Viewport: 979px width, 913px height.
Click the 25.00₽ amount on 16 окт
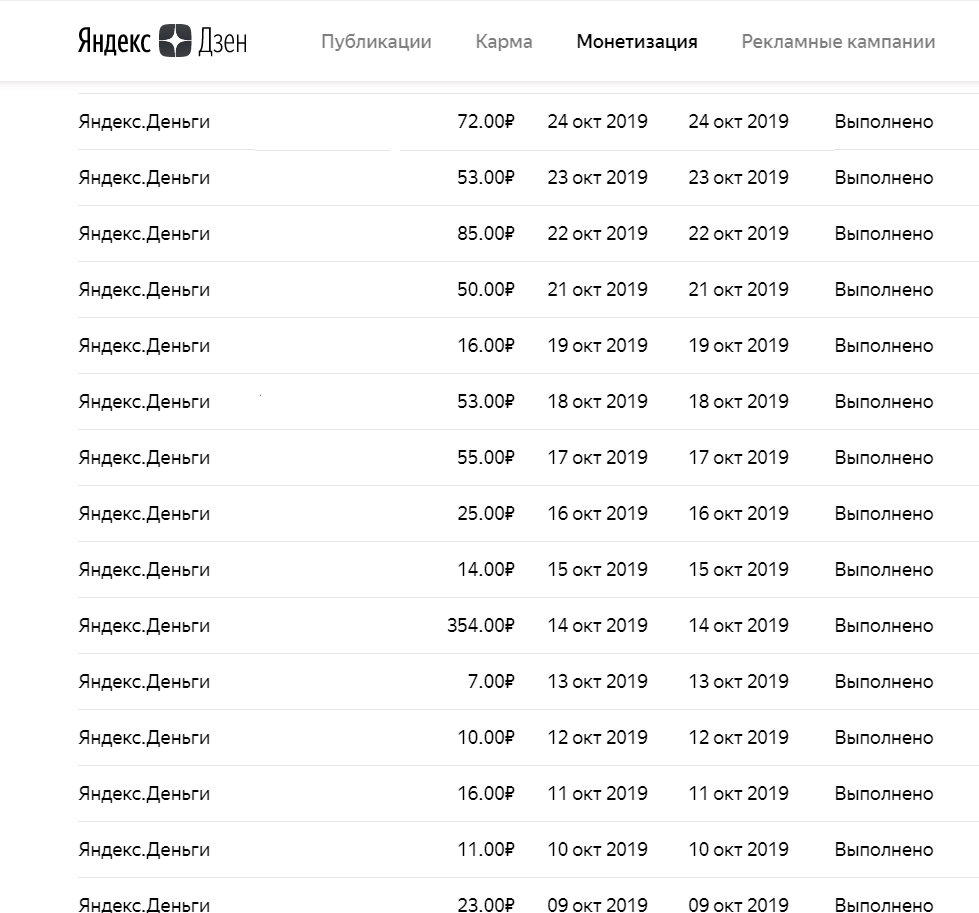486,513
